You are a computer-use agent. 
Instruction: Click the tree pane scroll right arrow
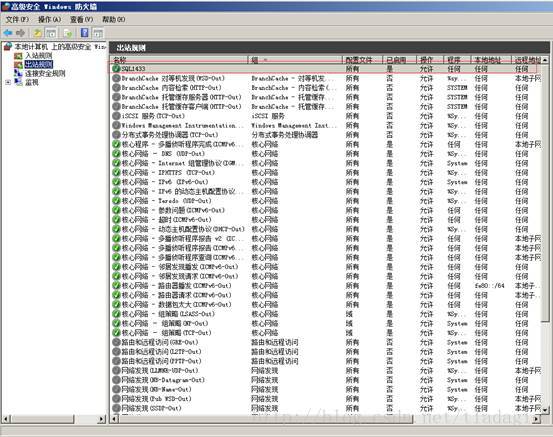tap(102, 419)
